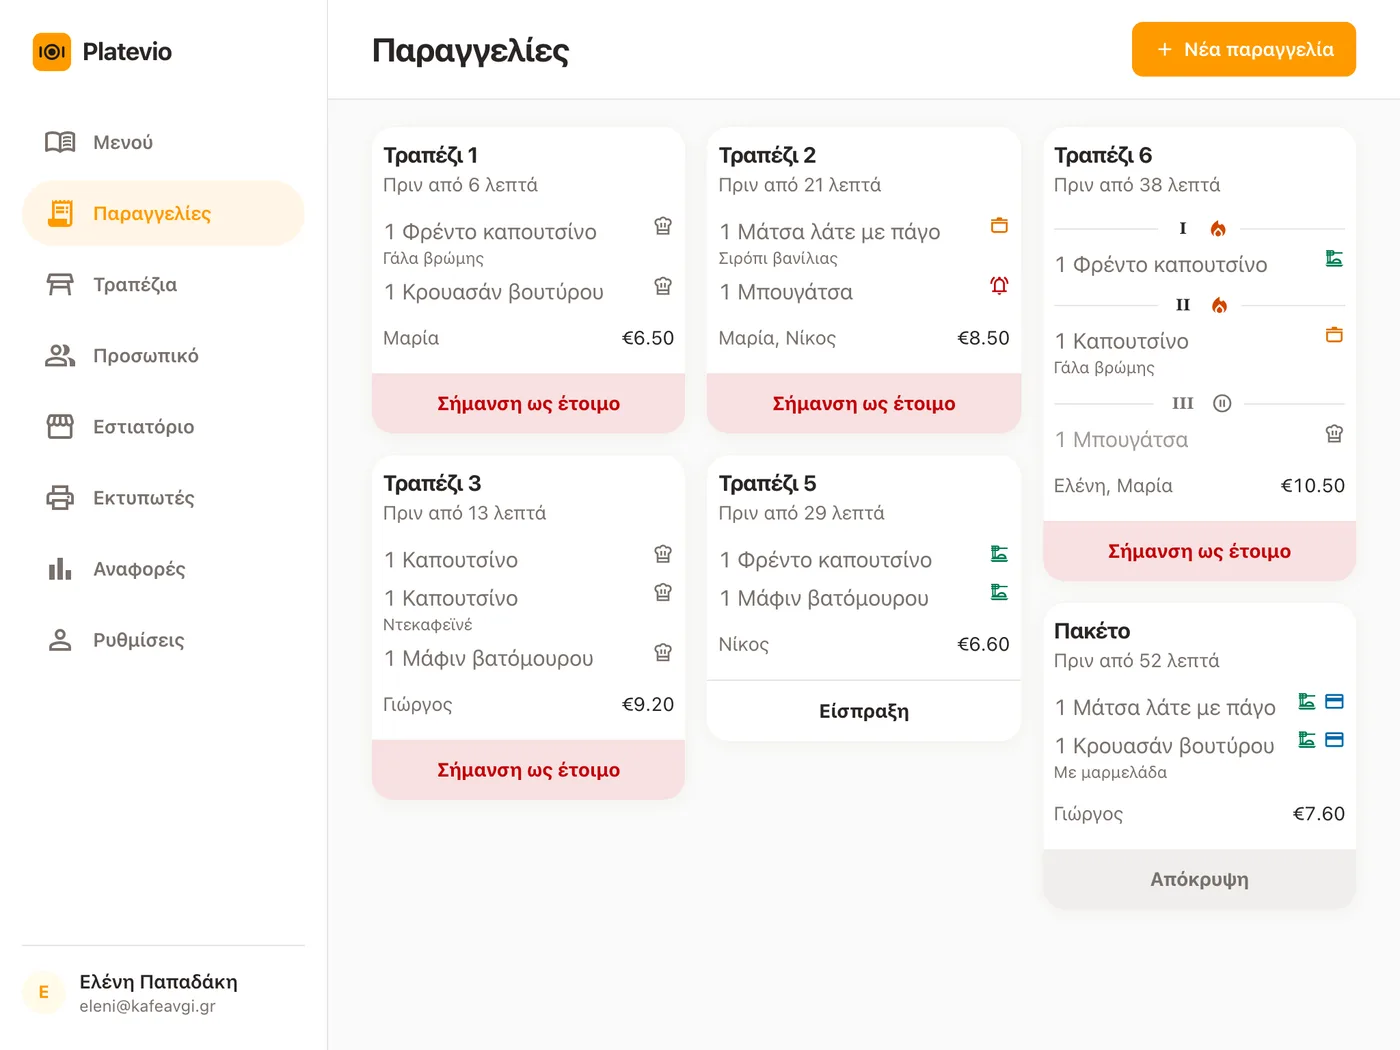1400x1050 pixels.
Task: Click the chef hat icon beside Table 6 Μπουγάτσα
Action: tap(1334, 434)
